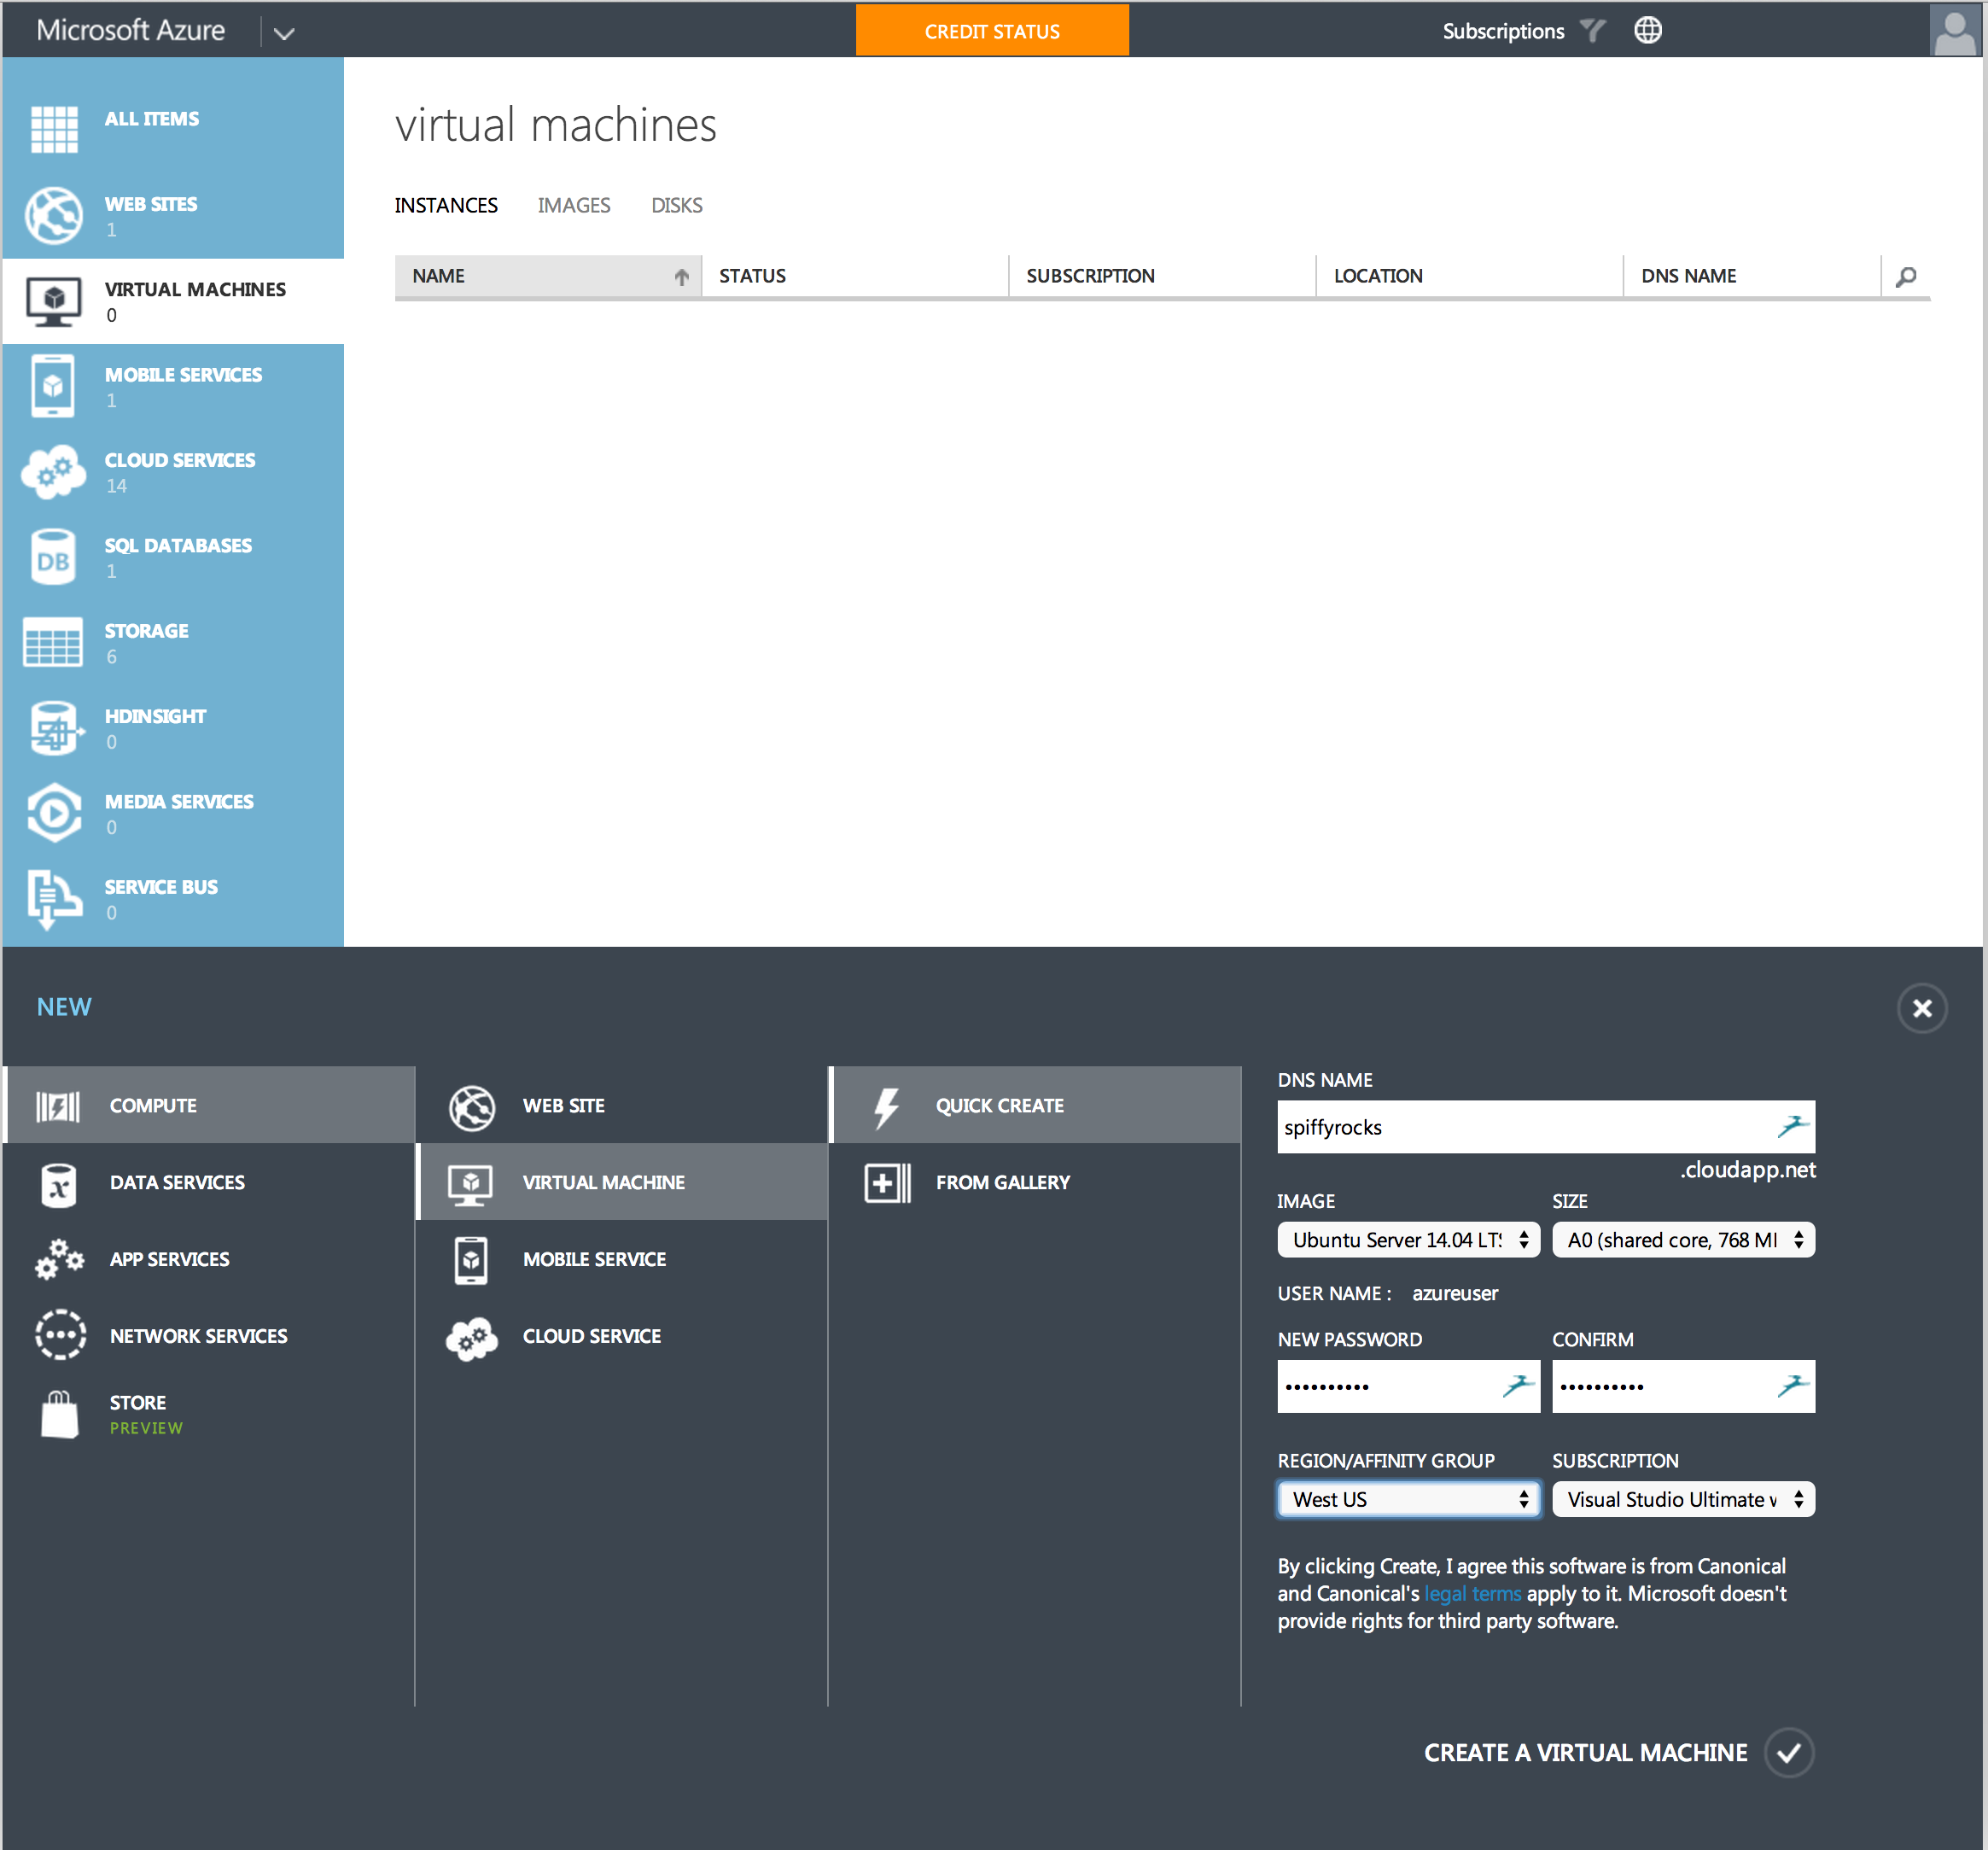1988x1850 pixels.
Task: Click the Confirm password input field
Action: coord(1683,1387)
